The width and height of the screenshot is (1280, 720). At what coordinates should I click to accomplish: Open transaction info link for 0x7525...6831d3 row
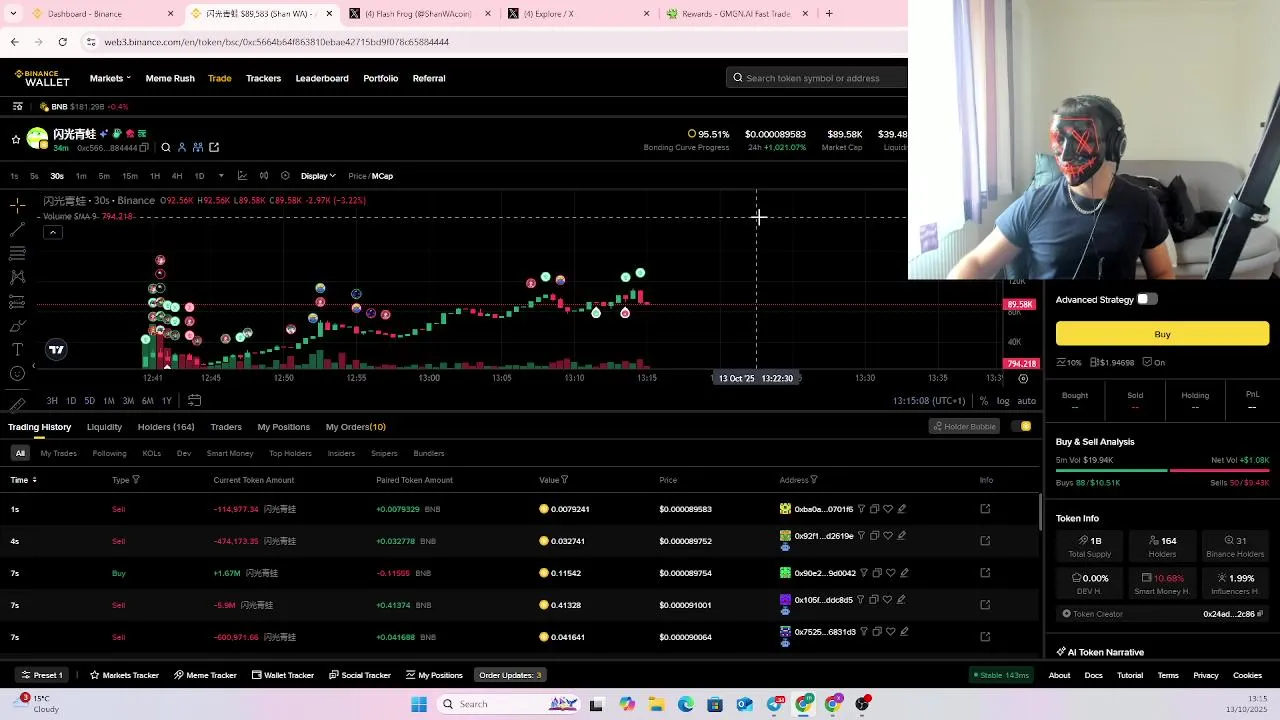point(985,637)
